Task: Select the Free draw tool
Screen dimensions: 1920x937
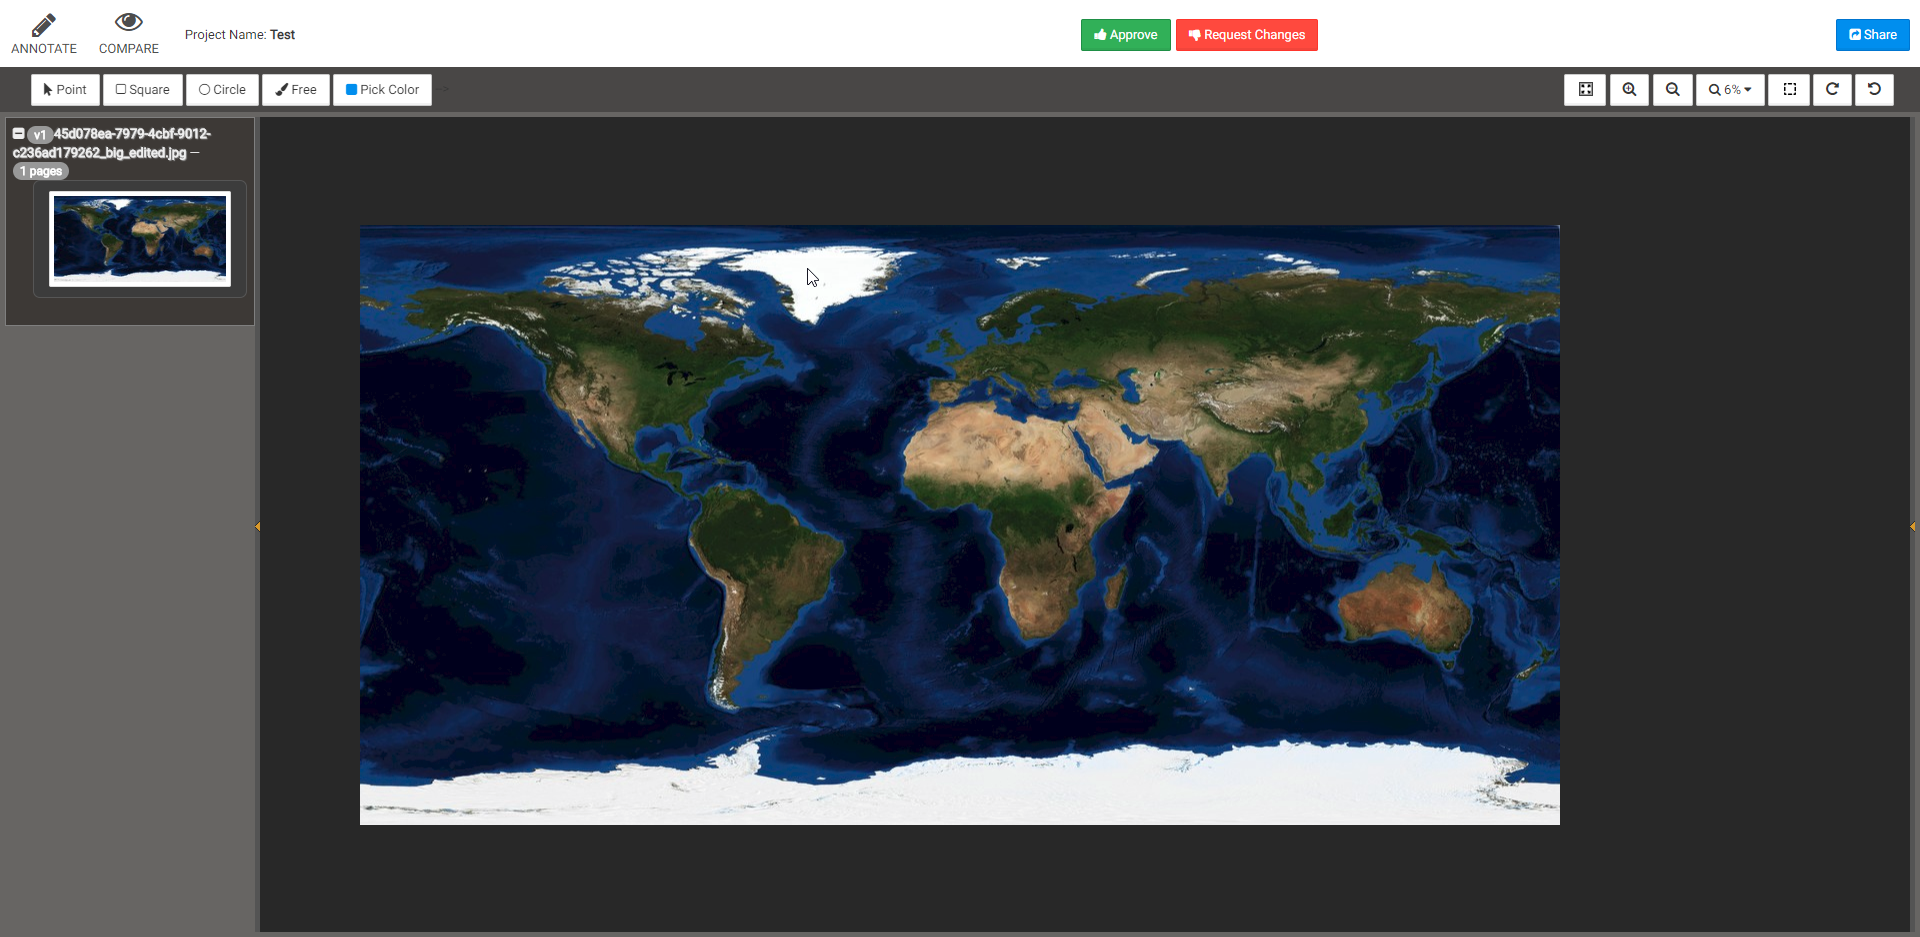Action: point(296,89)
